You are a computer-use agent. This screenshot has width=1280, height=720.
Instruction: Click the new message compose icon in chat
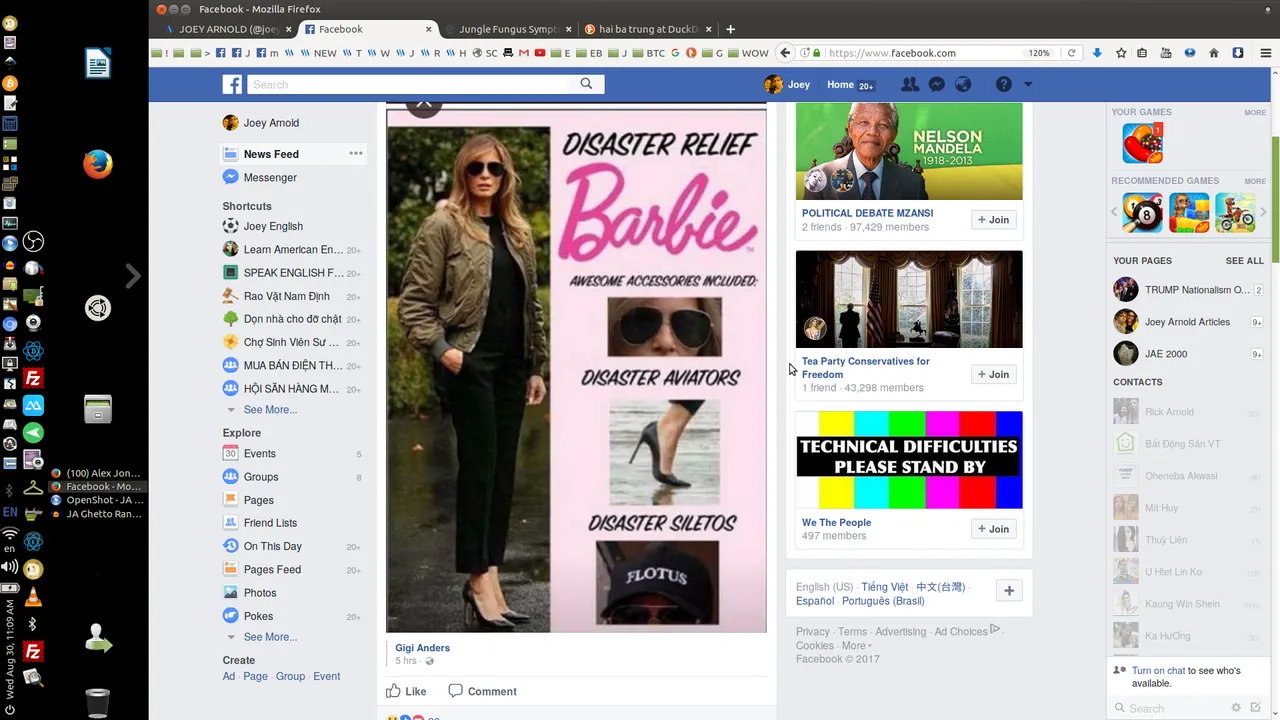[1256, 708]
